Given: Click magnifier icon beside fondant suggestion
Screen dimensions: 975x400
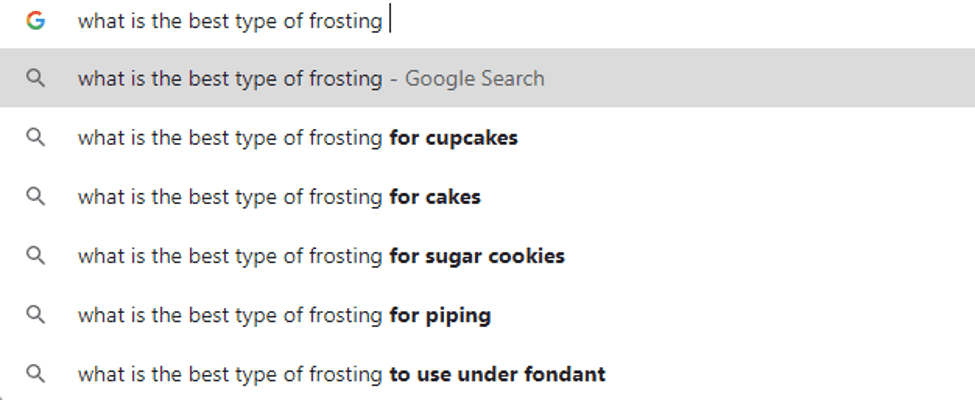Looking at the screenshot, I should coord(36,375).
